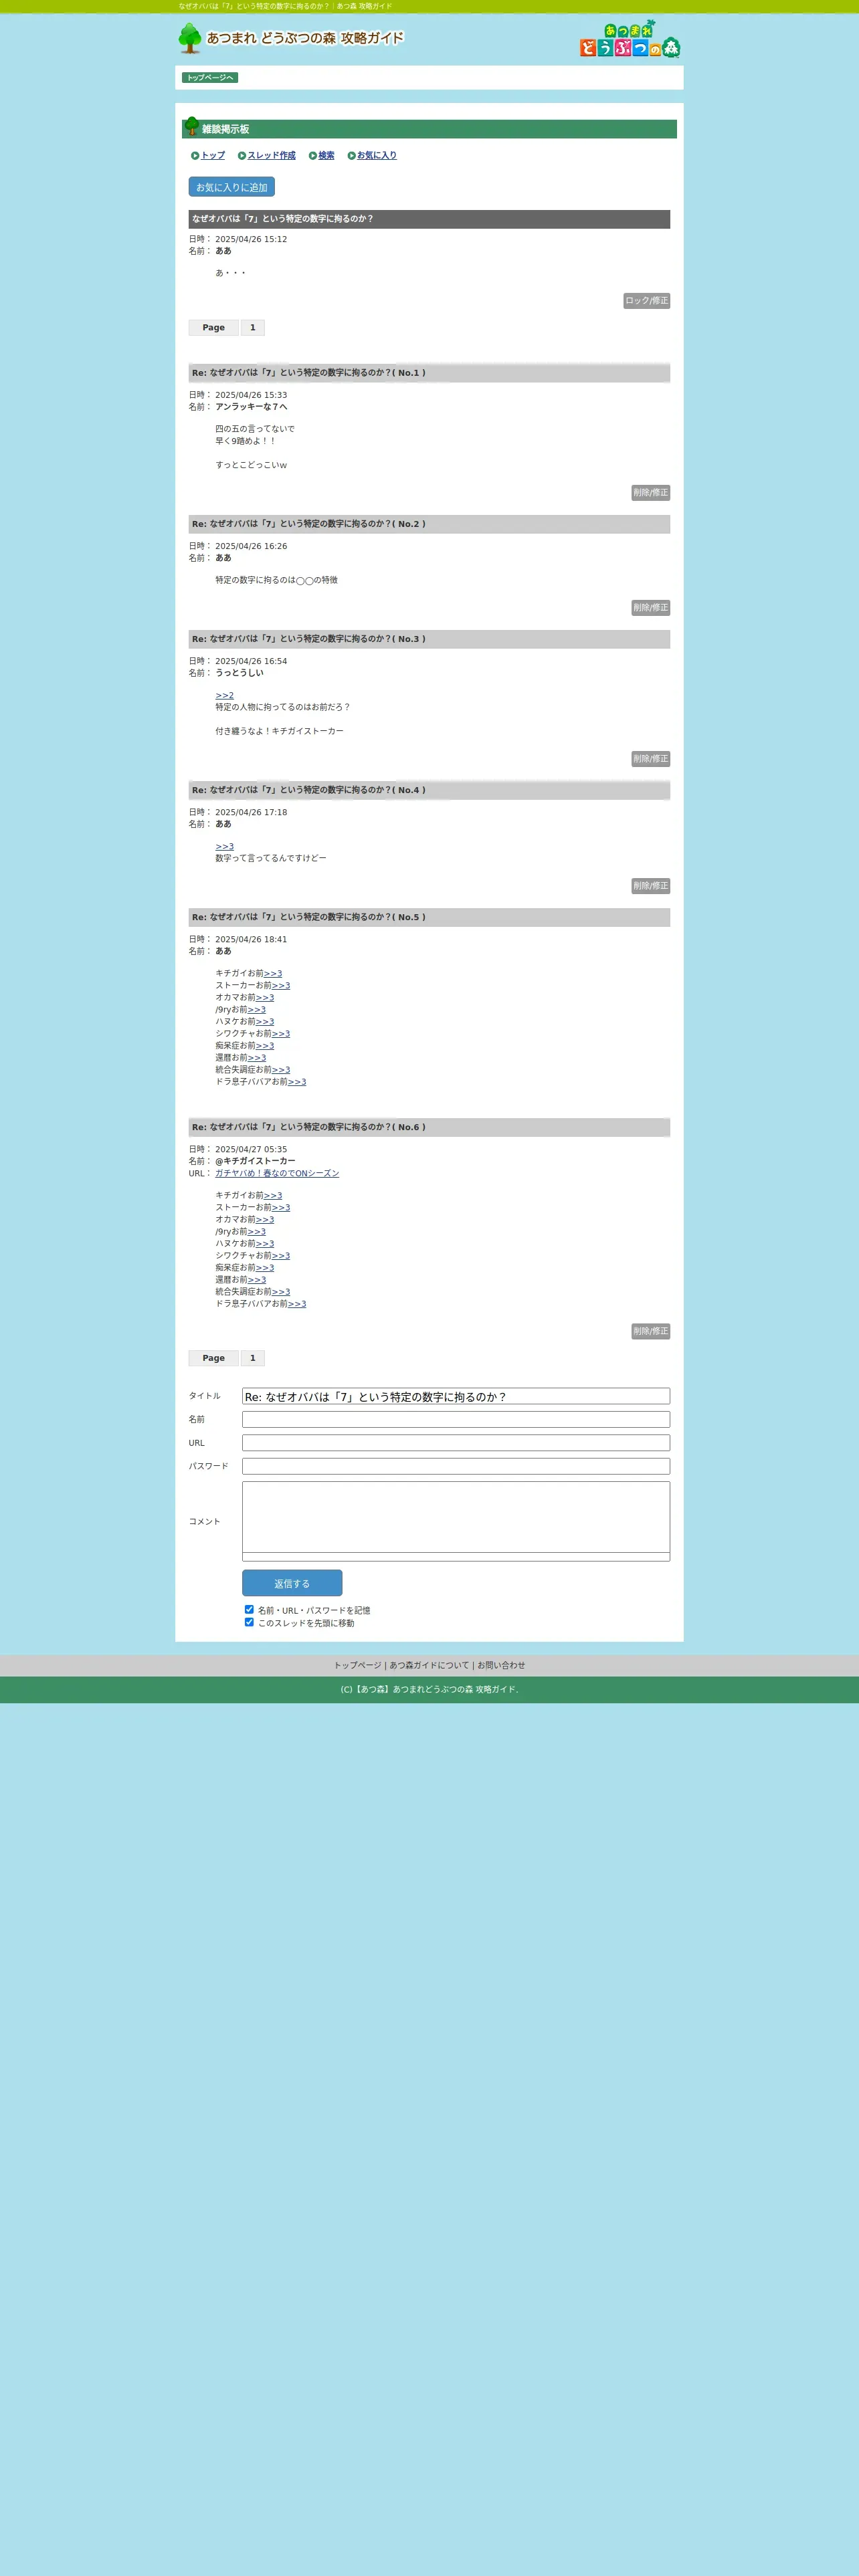Open the 検索 link
Screen dimensions: 859x2576
[326, 156]
